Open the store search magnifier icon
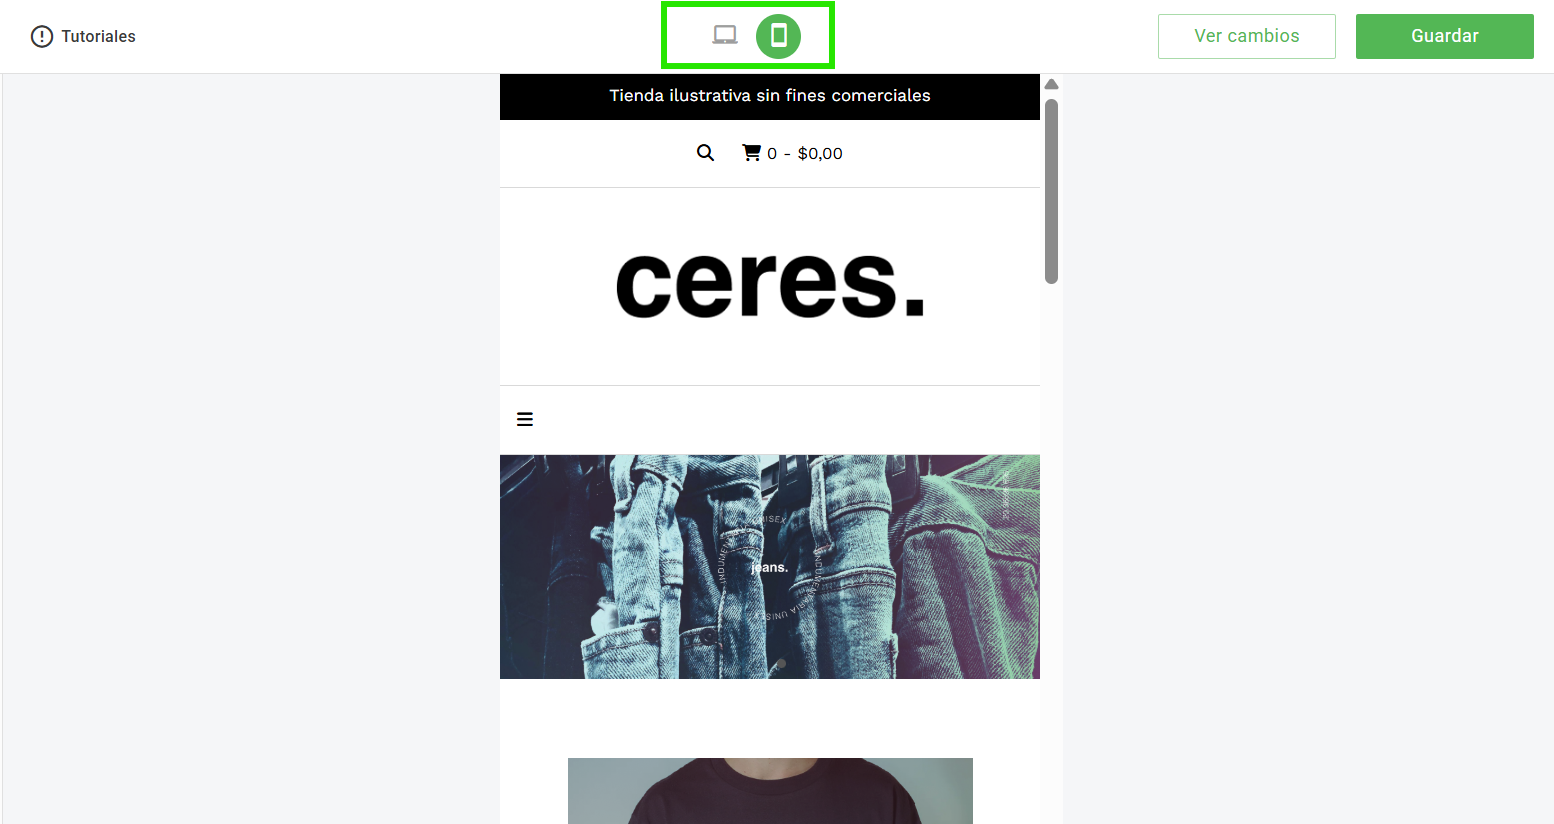The height and width of the screenshot is (824, 1554). click(705, 153)
